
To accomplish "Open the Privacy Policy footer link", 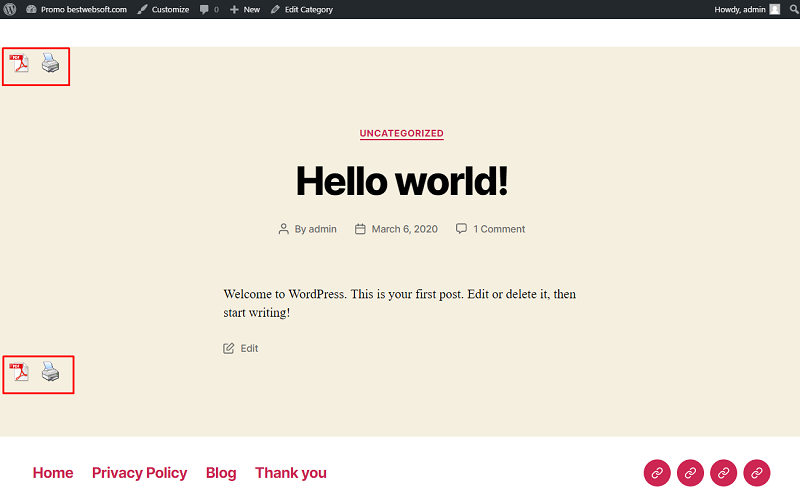I will tap(139, 473).
